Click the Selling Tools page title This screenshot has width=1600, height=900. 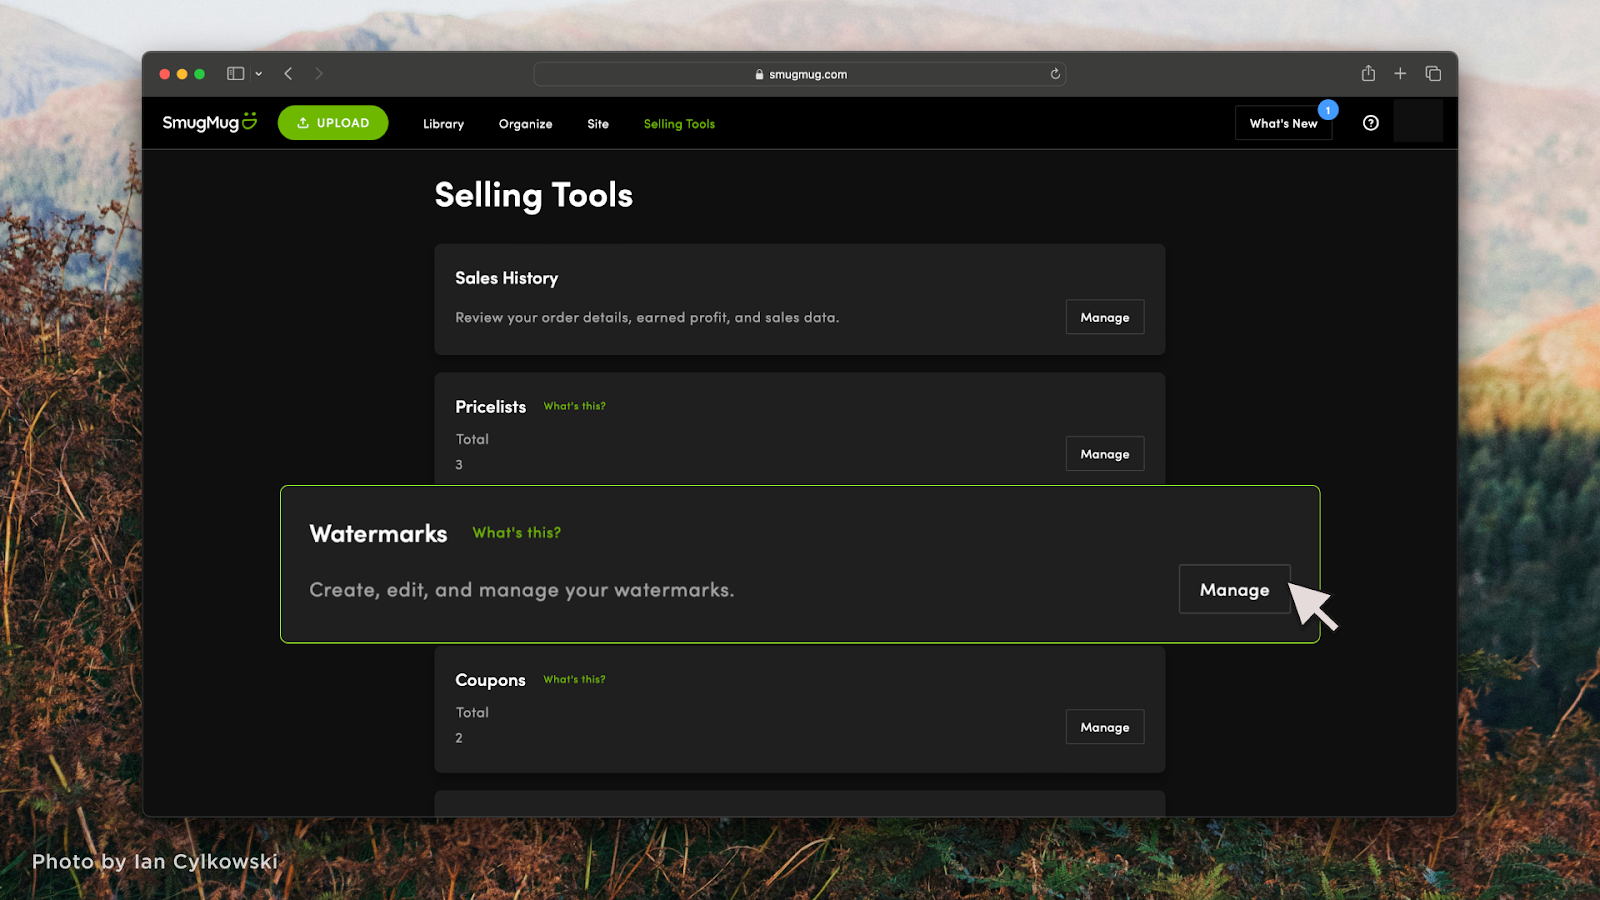click(534, 195)
